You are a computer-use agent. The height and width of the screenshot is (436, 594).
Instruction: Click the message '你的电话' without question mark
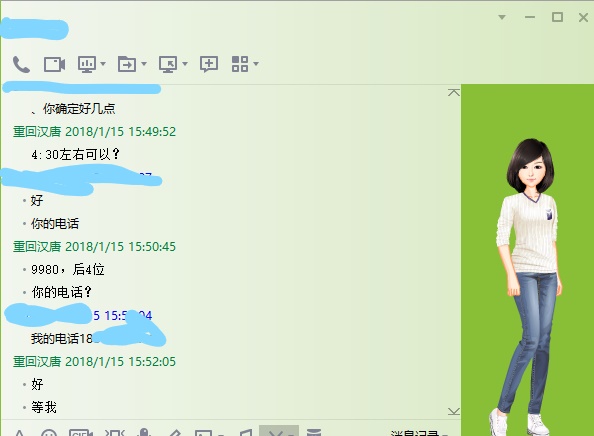pos(55,223)
